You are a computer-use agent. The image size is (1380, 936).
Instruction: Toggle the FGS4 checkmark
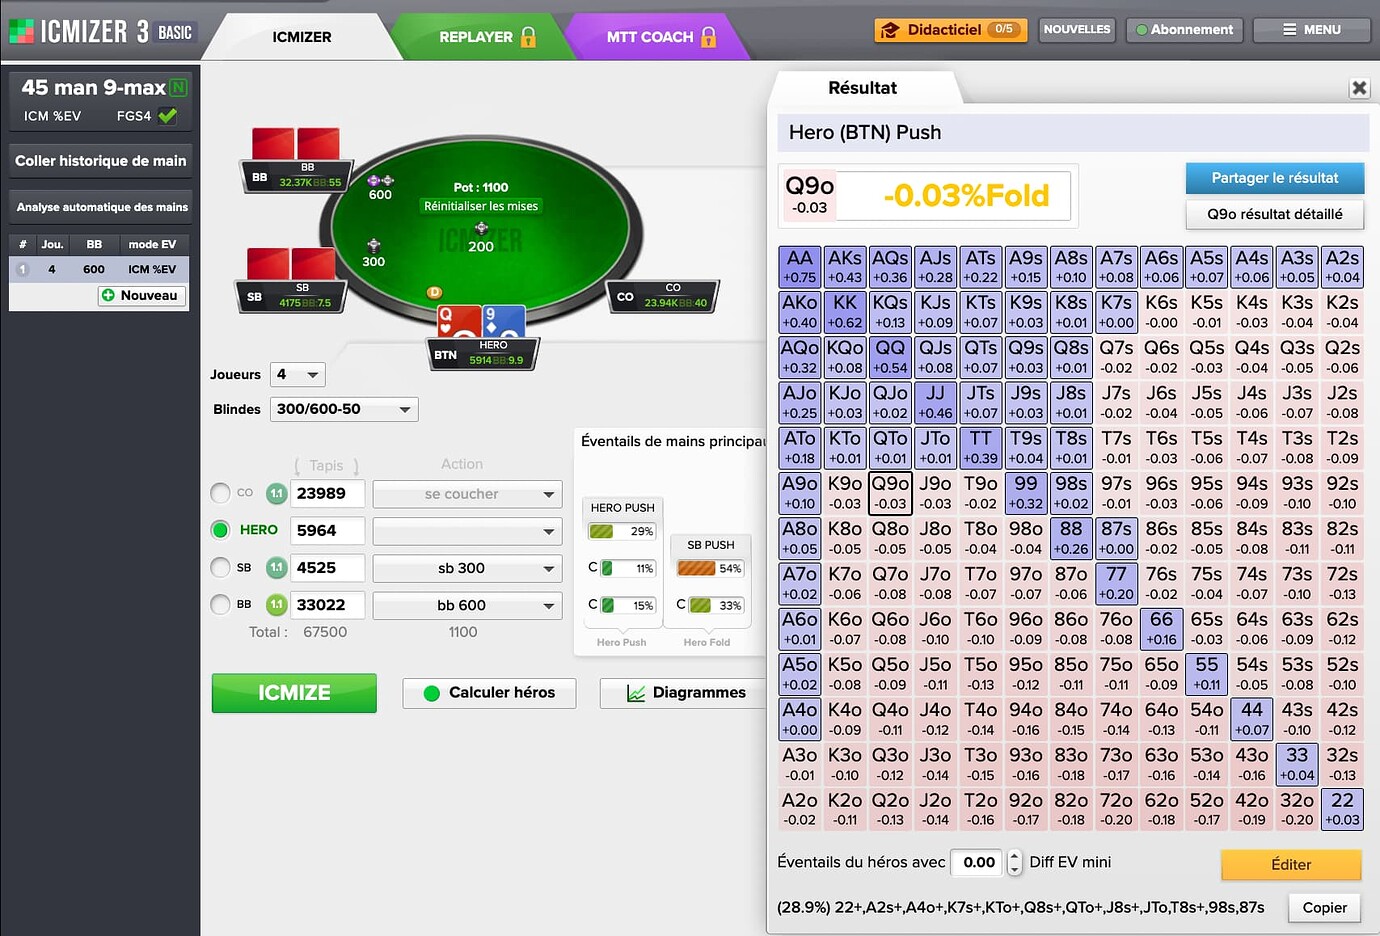point(168,116)
